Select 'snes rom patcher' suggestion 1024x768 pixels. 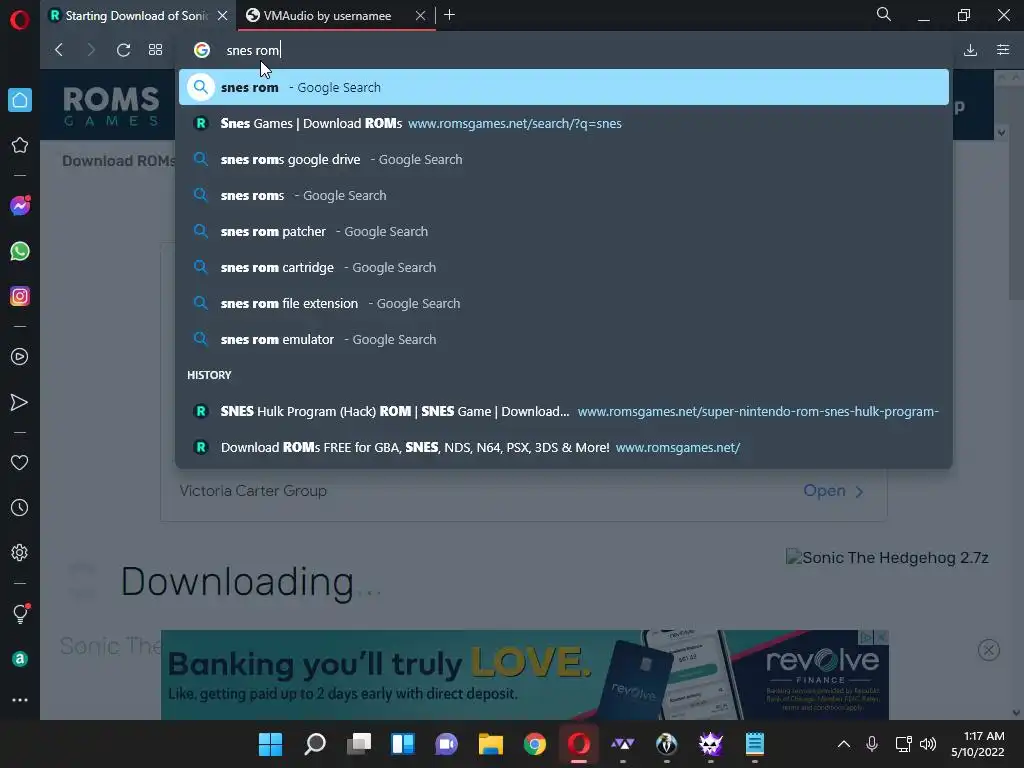pos(564,231)
